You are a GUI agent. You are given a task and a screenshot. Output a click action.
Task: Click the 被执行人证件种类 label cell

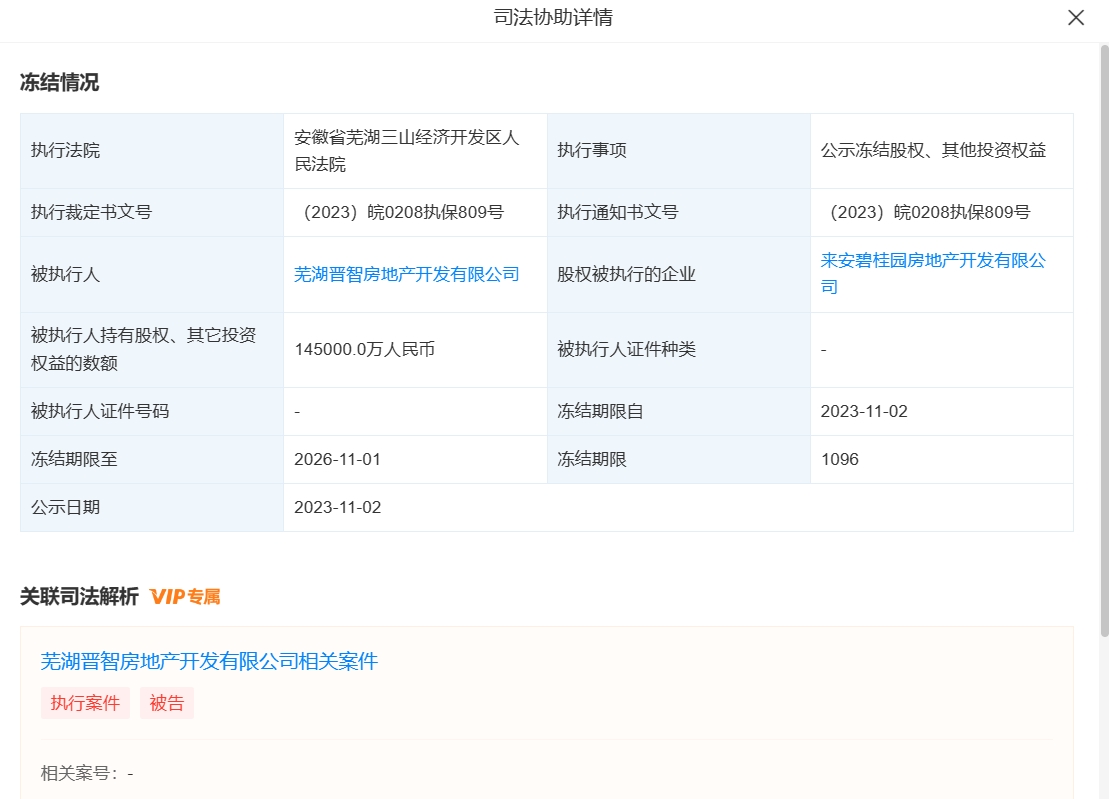(x=679, y=350)
